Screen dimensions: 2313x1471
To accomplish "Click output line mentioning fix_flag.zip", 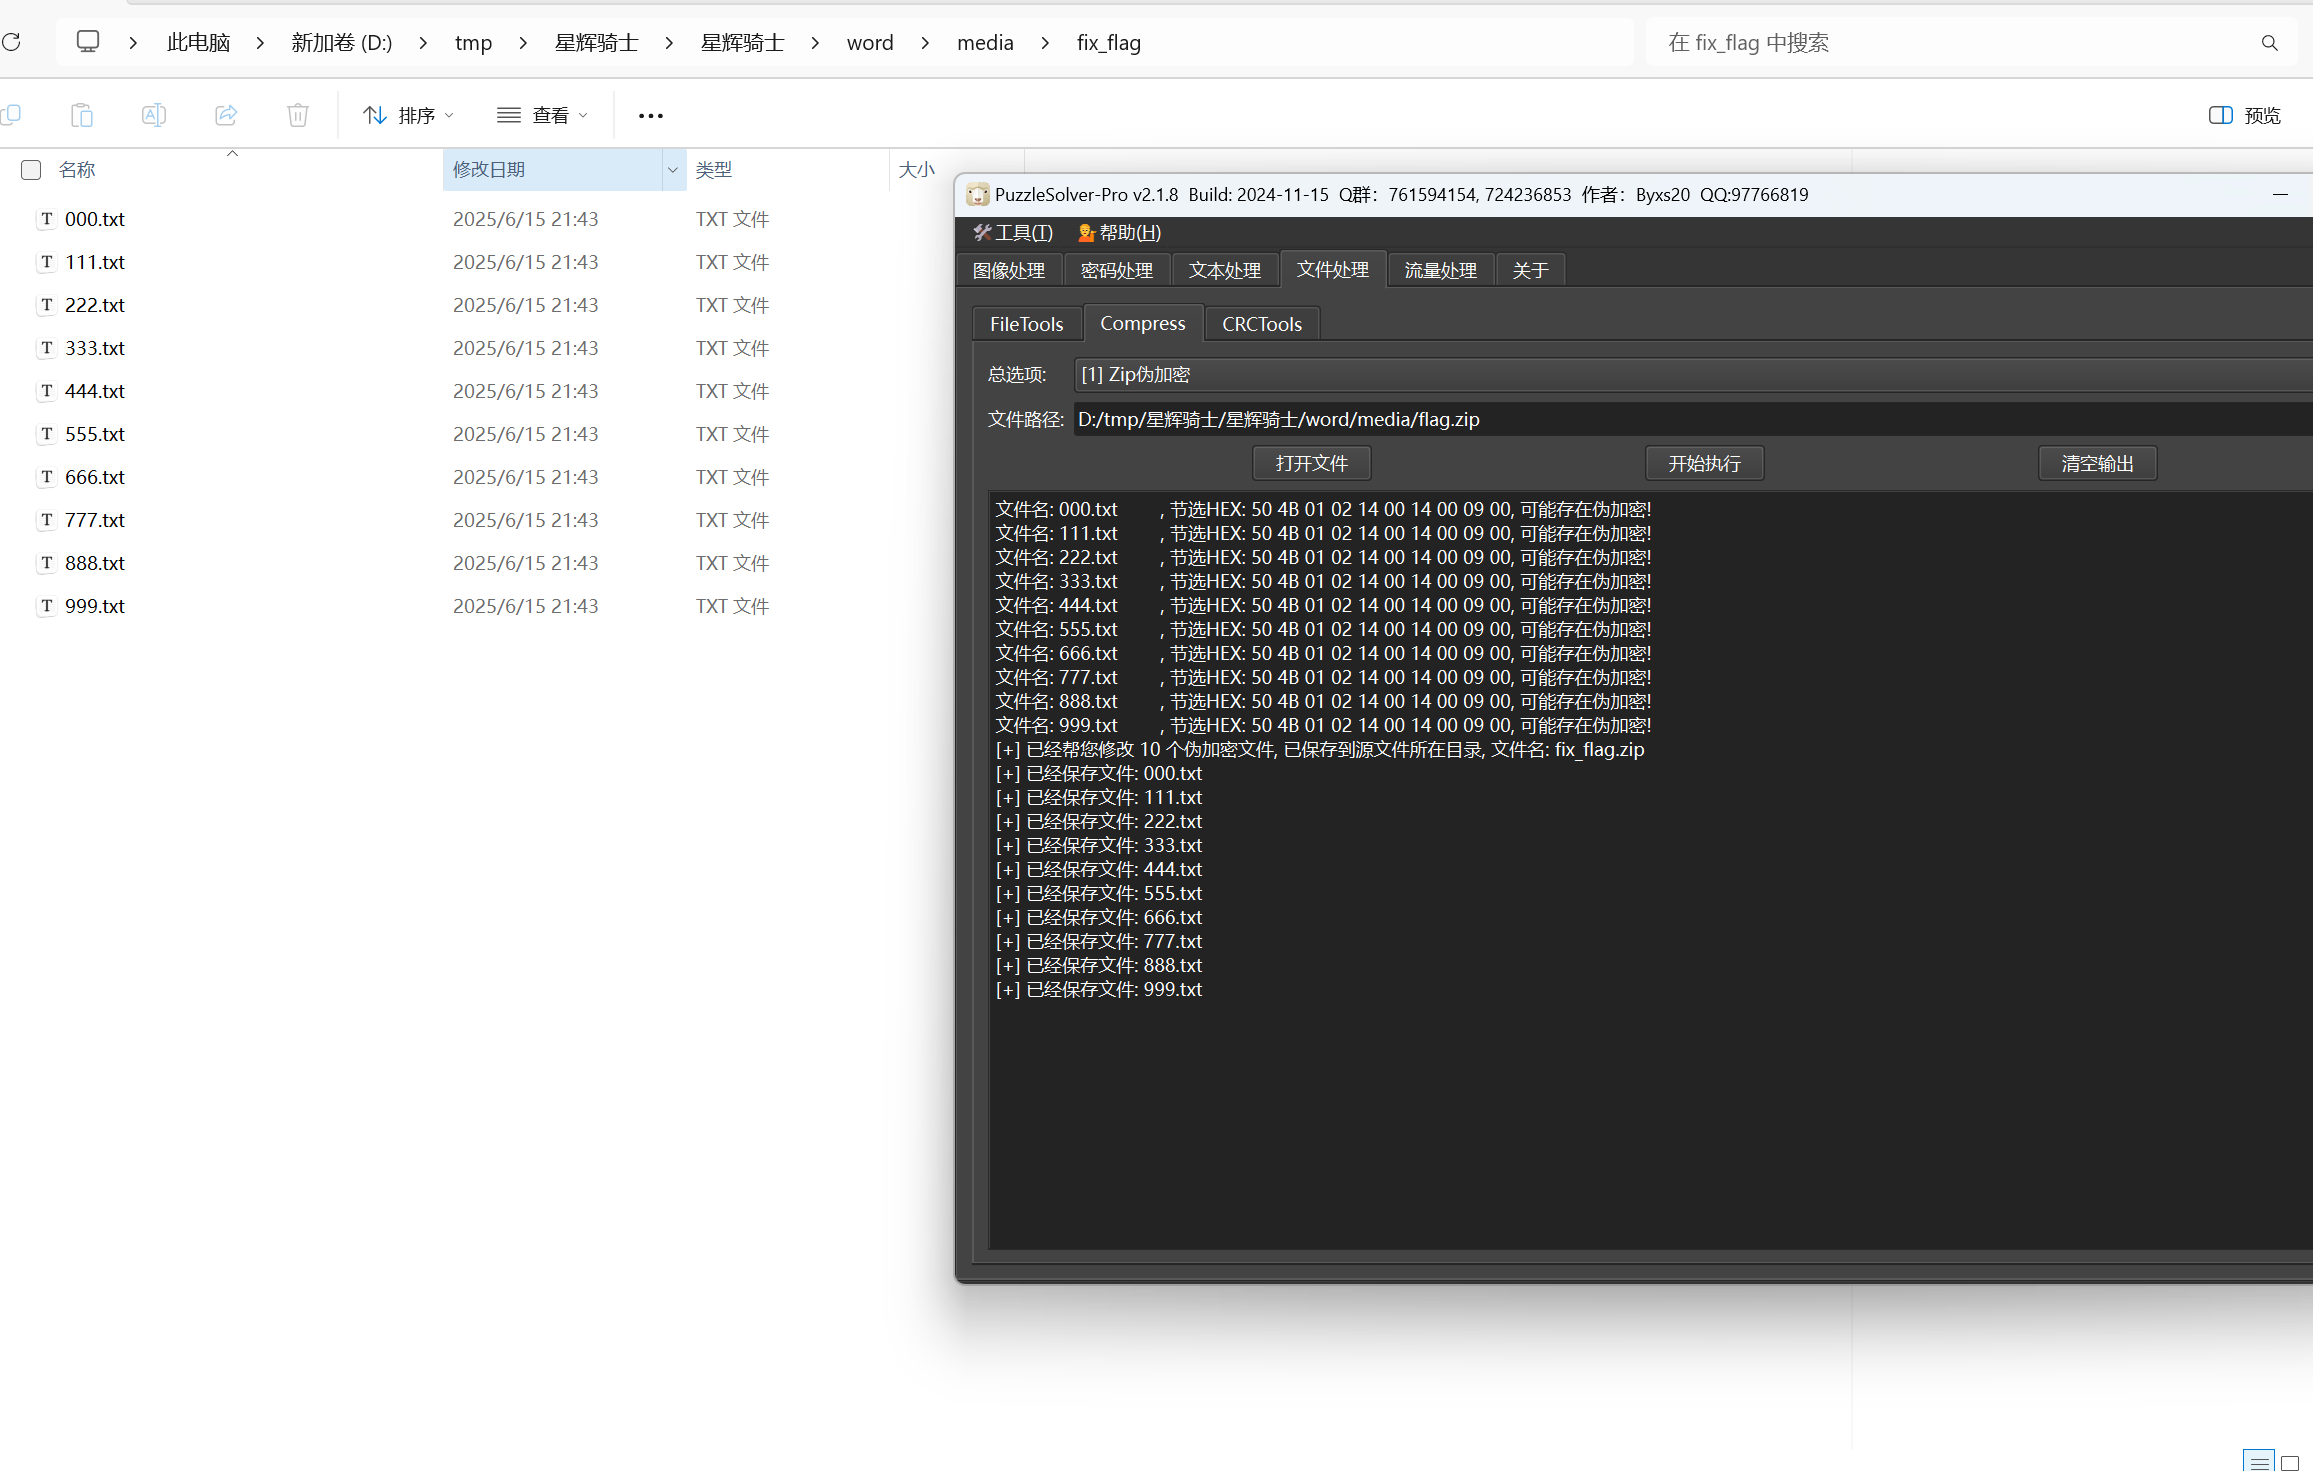I will (1320, 750).
